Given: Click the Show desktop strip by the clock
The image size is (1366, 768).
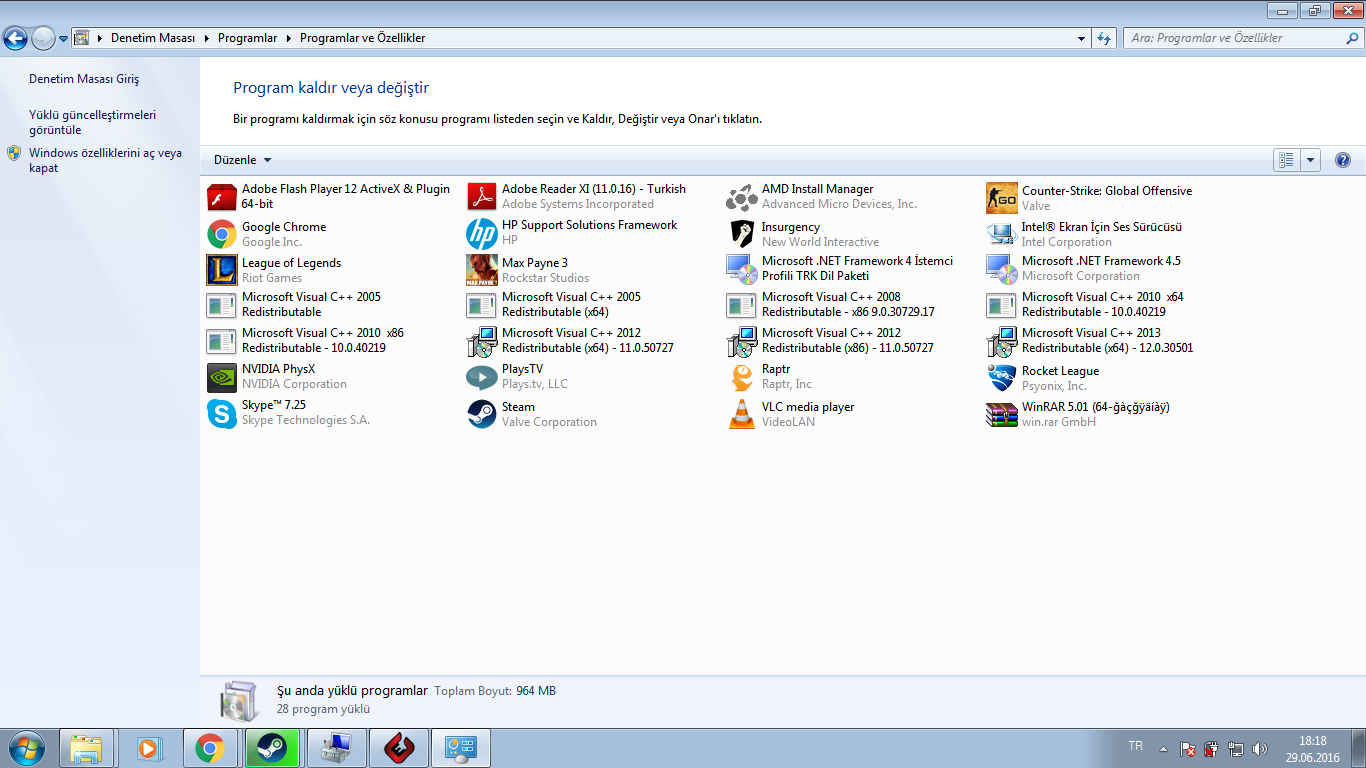Looking at the screenshot, I should tap(1359, 748).
